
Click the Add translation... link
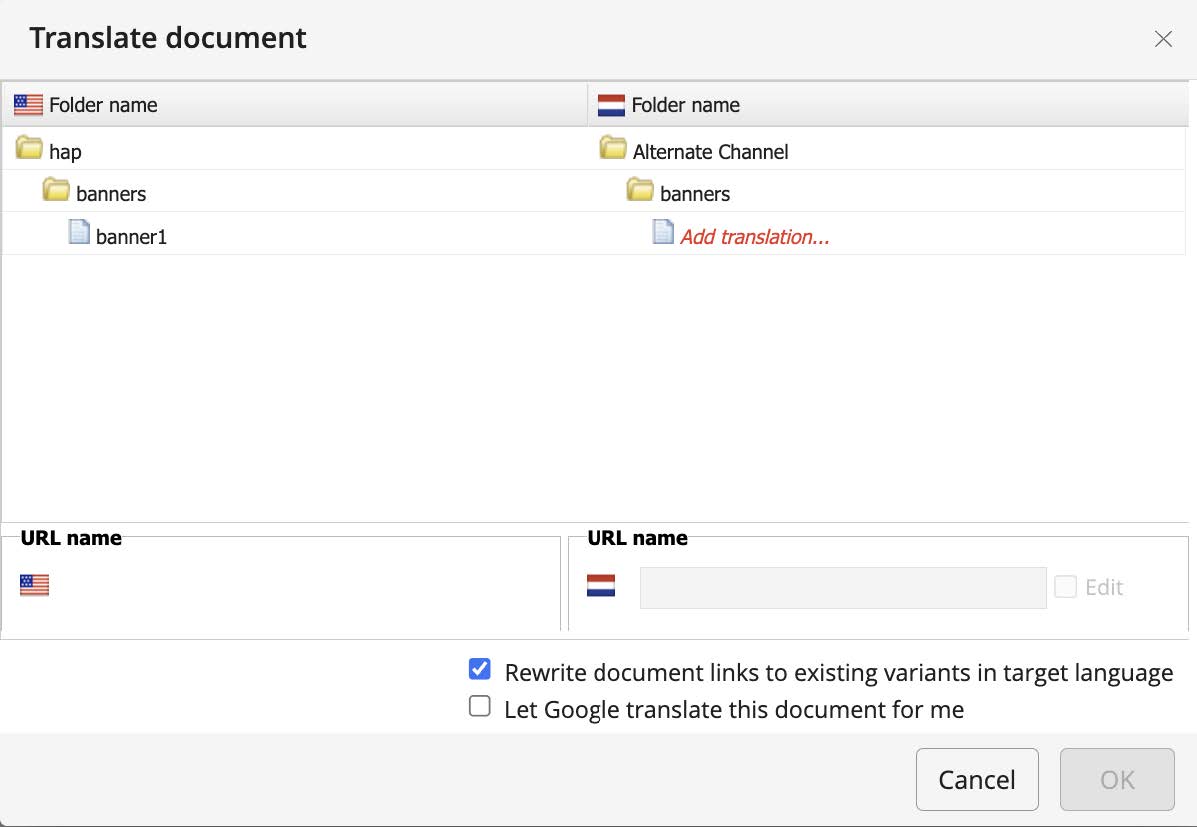point(755,237)
